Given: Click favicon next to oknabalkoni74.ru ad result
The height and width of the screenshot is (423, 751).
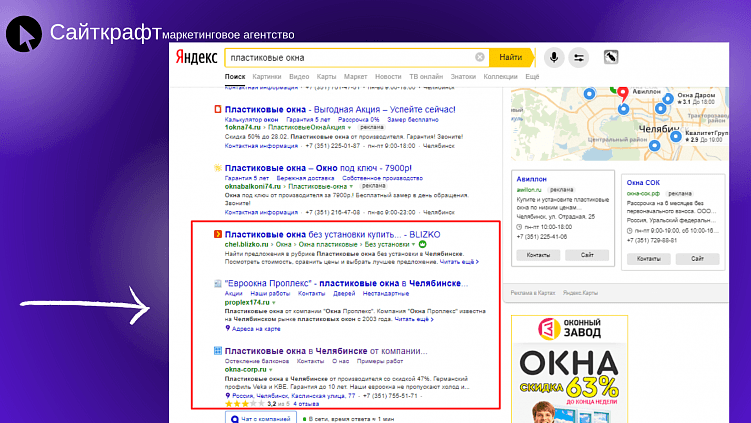Looking at the screenshot, I should [x=217, y=168].
